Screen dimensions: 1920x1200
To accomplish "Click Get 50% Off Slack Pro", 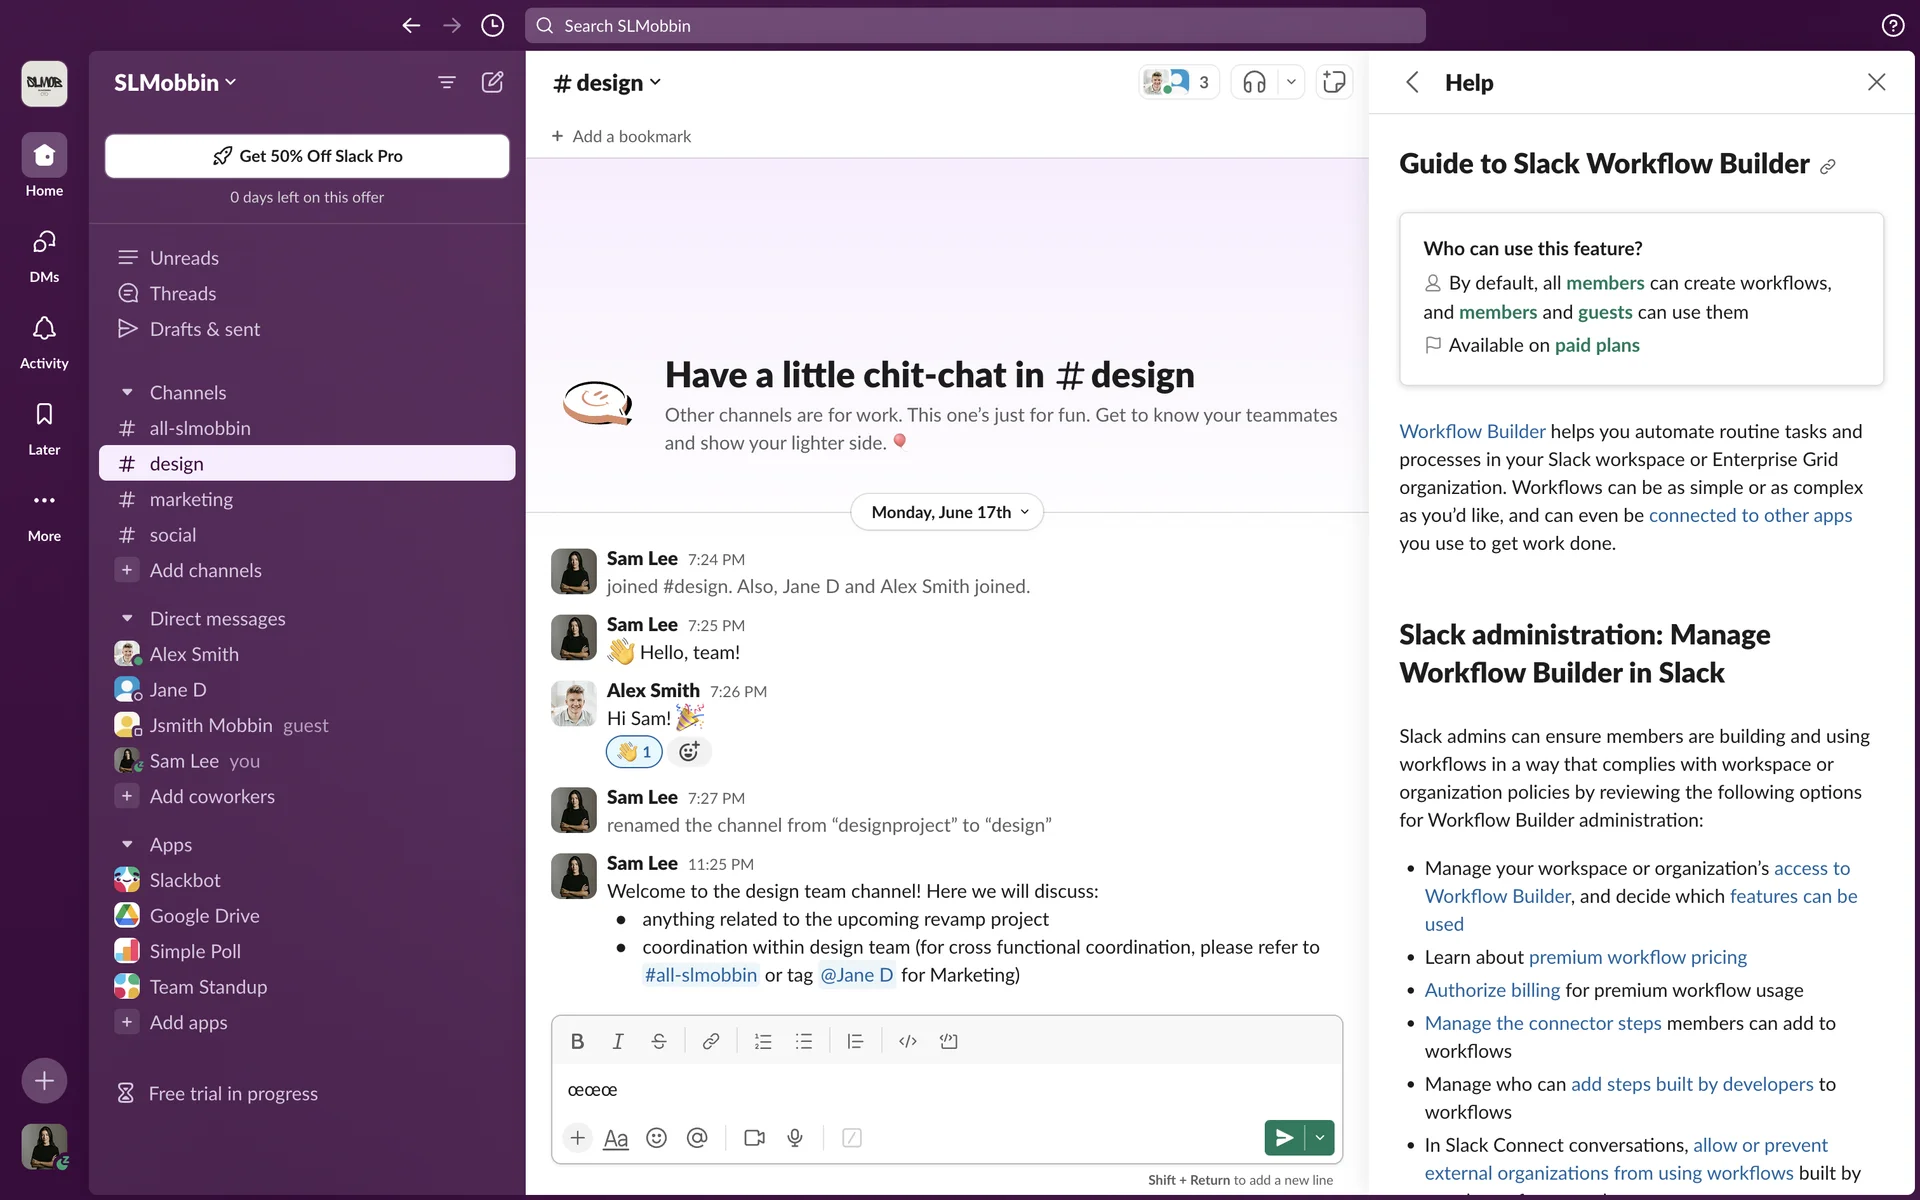I will coord(307,156).
